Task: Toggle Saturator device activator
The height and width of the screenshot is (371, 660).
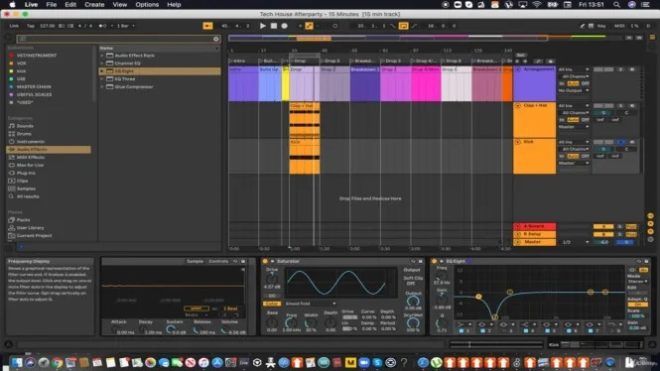Action: pyautogui.click(x=265, y=262)
